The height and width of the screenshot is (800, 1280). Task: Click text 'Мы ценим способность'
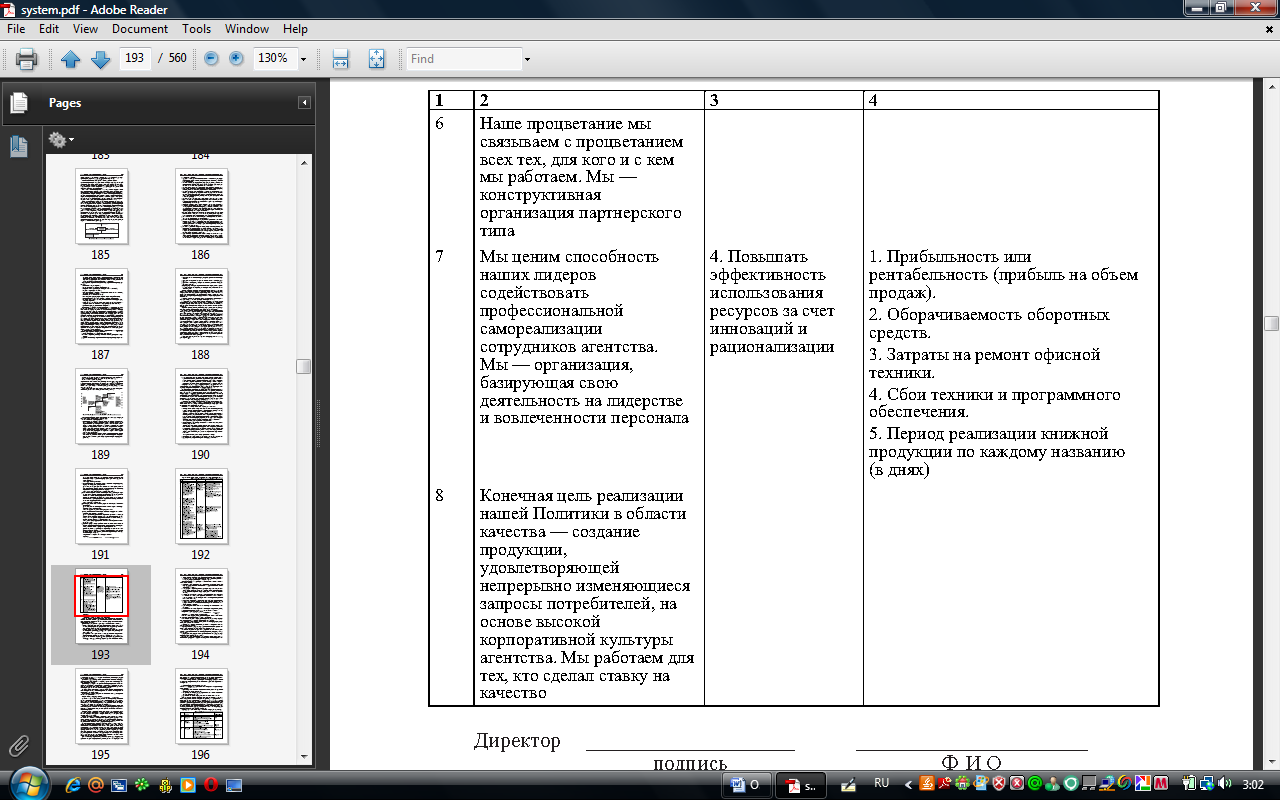(x=569, y=256)
